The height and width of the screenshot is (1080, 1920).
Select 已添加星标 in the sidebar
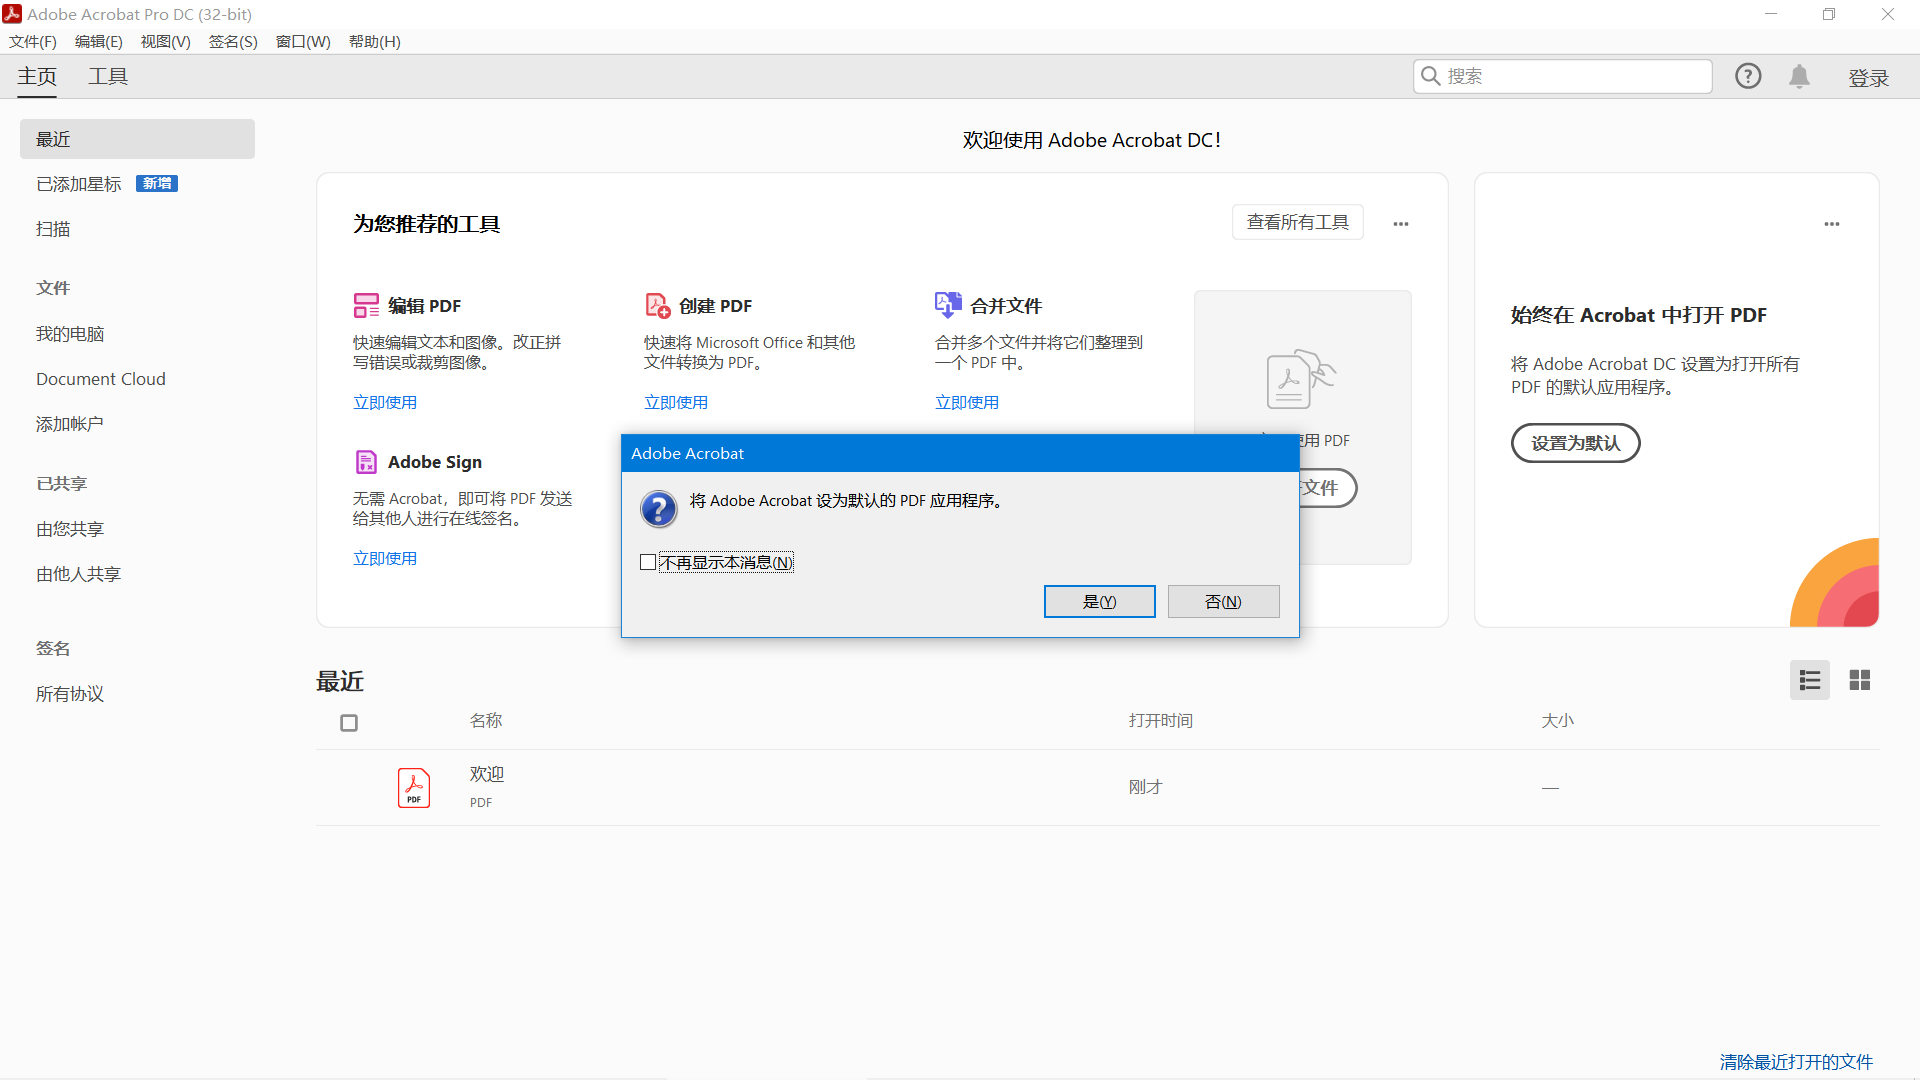pyautogui.click(x=78, y=184)
